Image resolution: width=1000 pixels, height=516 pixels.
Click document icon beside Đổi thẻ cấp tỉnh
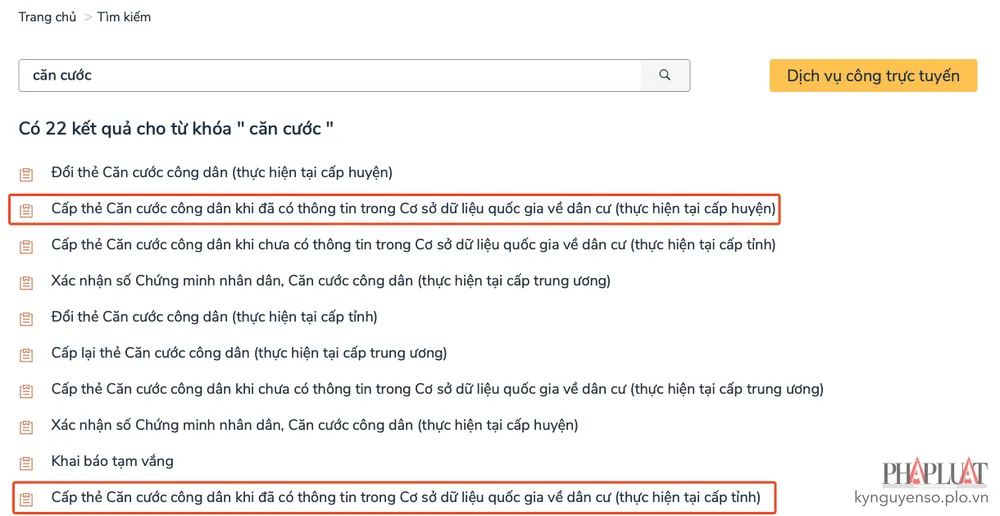point(26,318)
